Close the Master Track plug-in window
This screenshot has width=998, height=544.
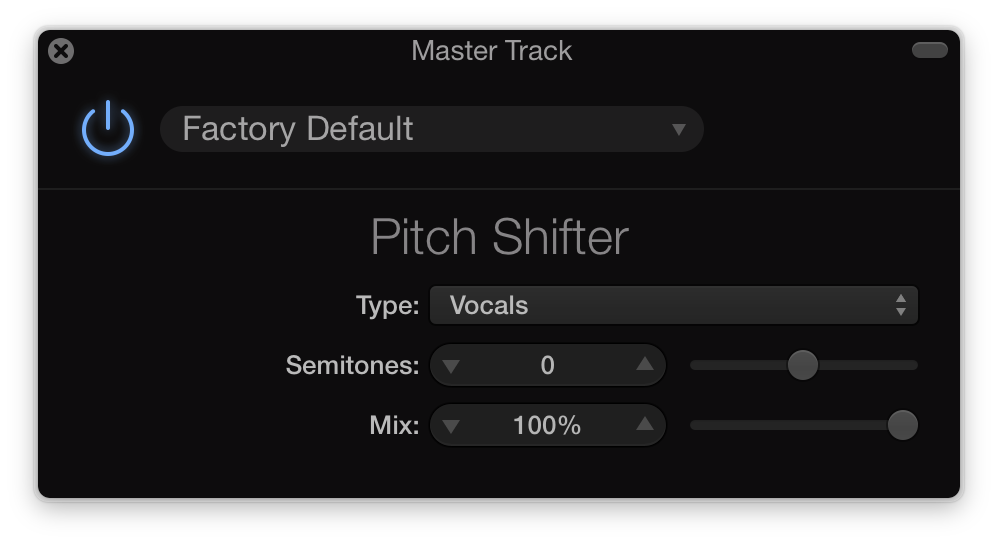pyautogui.click(x=61, y=51)
